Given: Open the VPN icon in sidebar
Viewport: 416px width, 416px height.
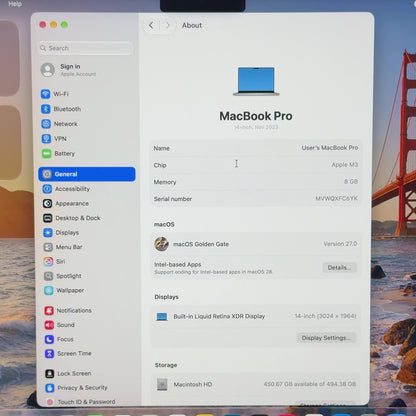Looking at the screenshot, I should coord(46,139).
